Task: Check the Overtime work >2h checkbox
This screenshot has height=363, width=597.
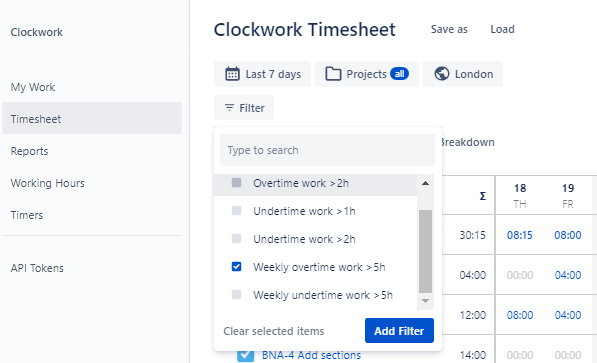Action: [236, 183]
